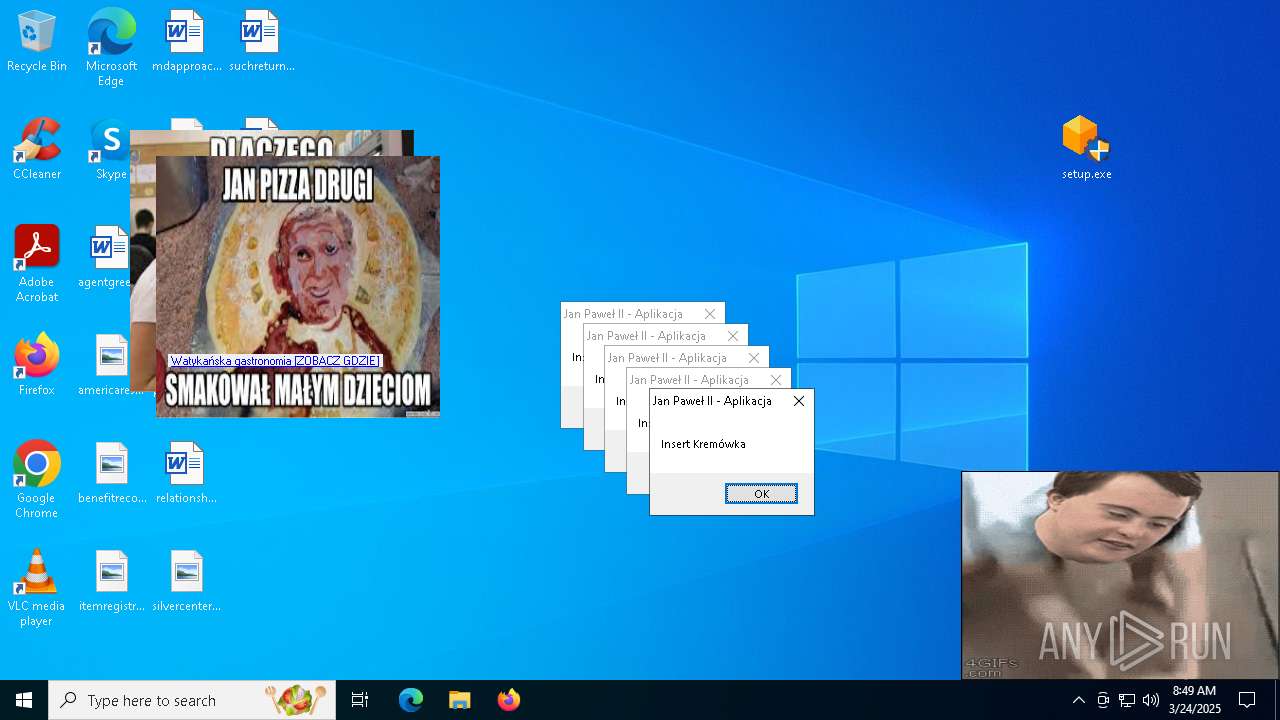Open the volume control tray icon

[1151, 700]
